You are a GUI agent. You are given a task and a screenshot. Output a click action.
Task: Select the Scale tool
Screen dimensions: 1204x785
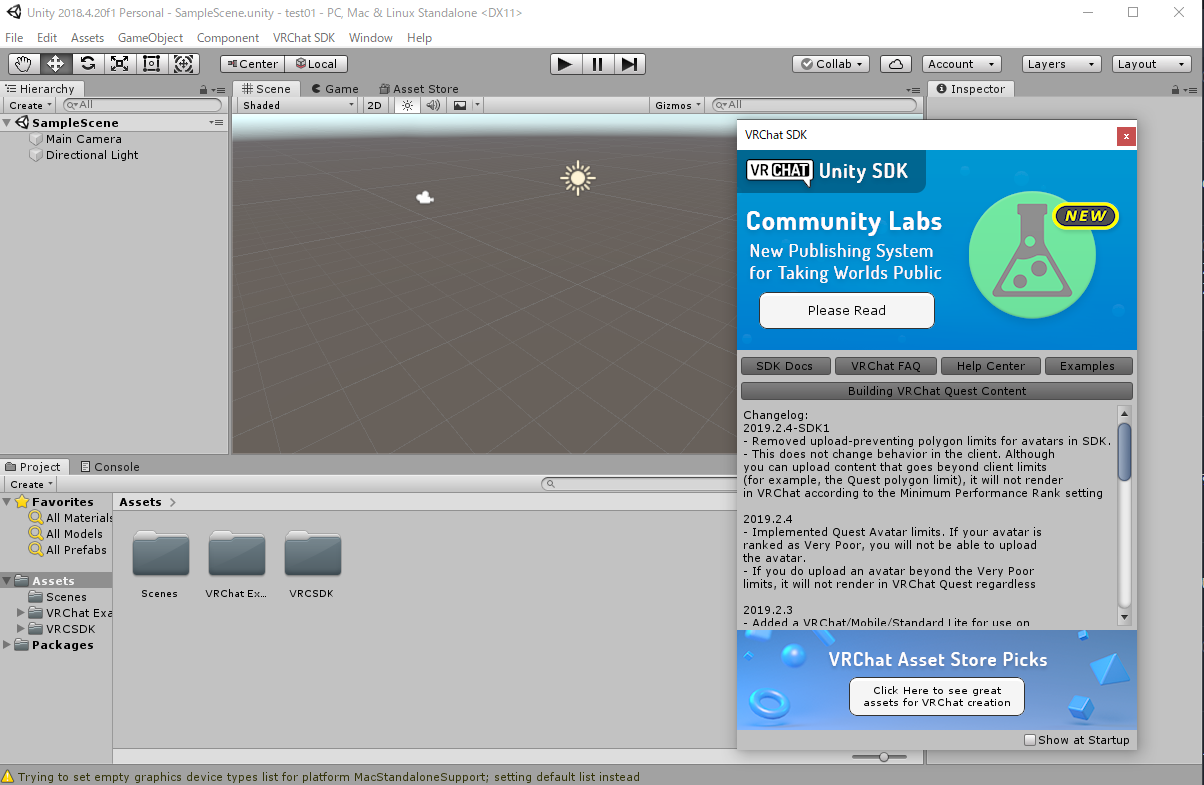coord(120,64)
